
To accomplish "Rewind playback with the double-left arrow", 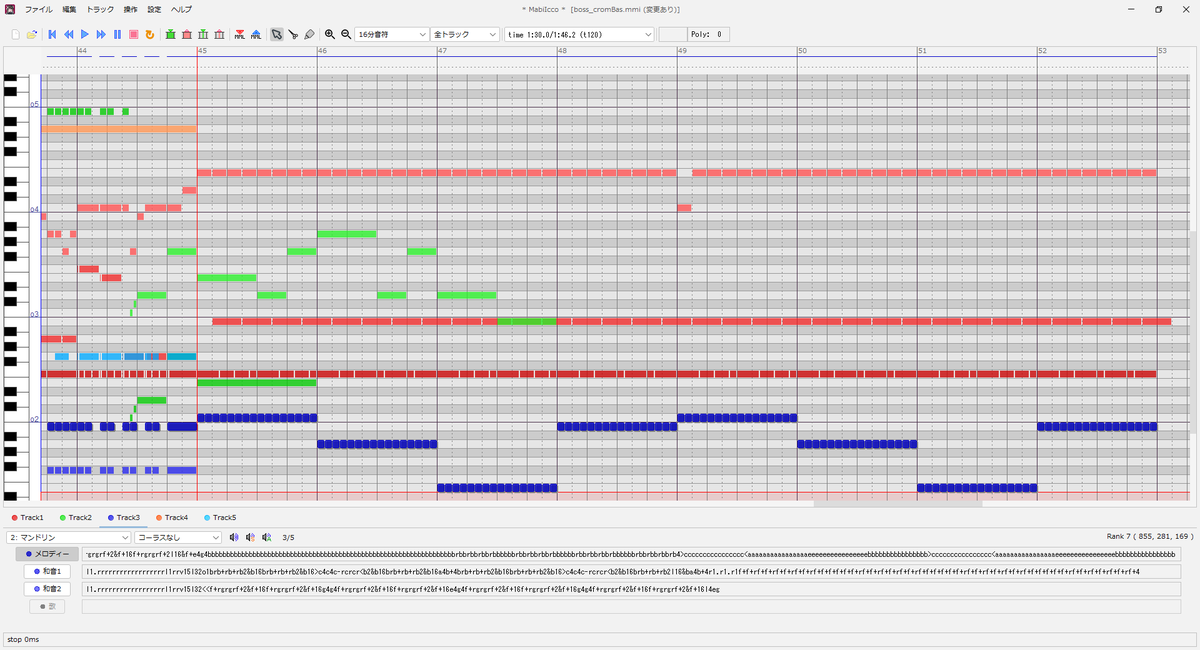I will [x=69, y=34].
